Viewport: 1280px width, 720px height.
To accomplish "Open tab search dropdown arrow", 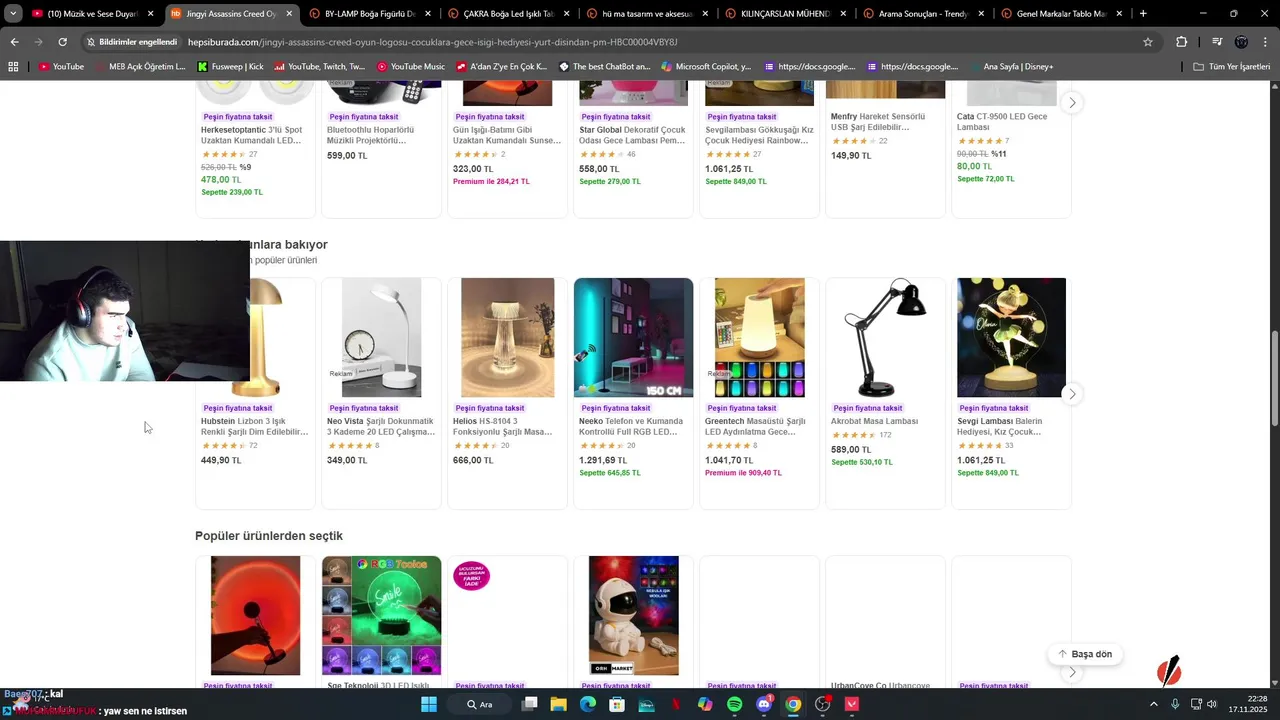I will tap(13, 14).
